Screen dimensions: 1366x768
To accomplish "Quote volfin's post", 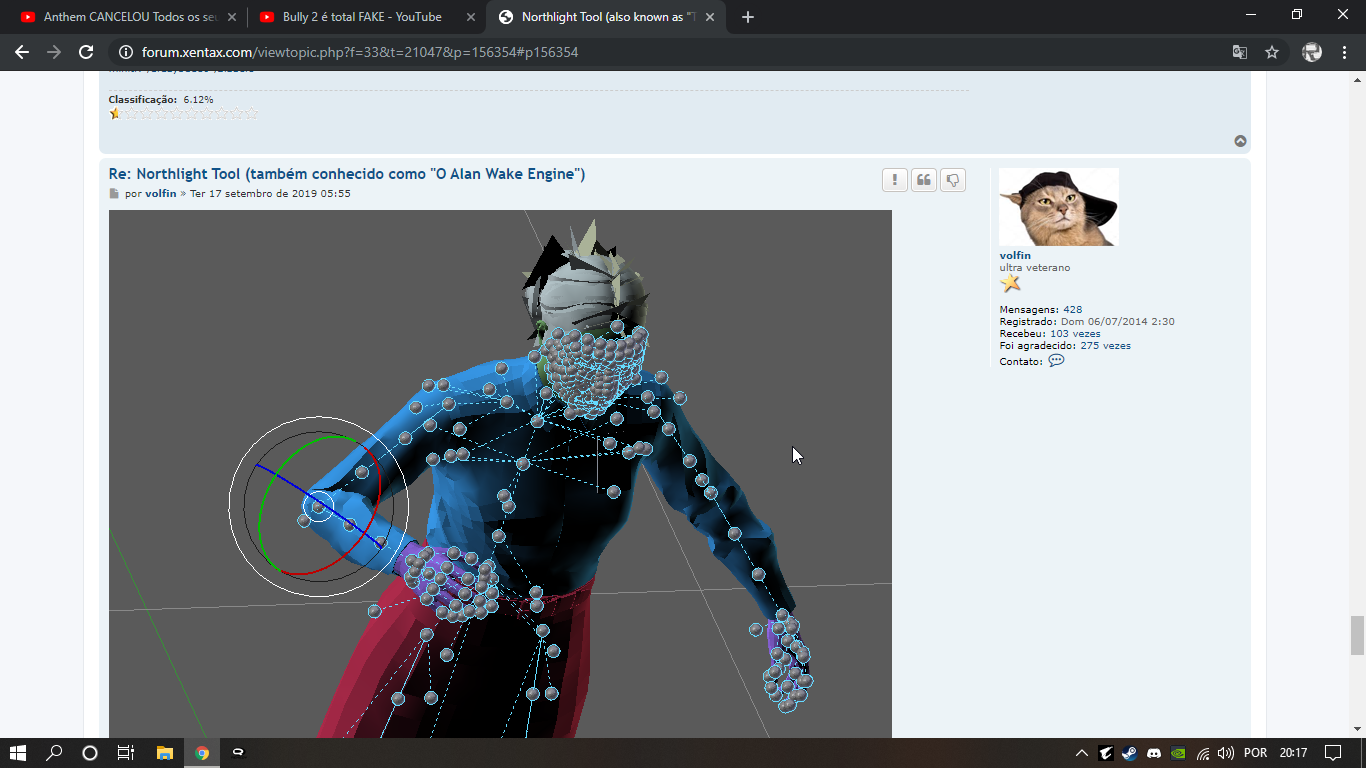I will pos(924,180).
